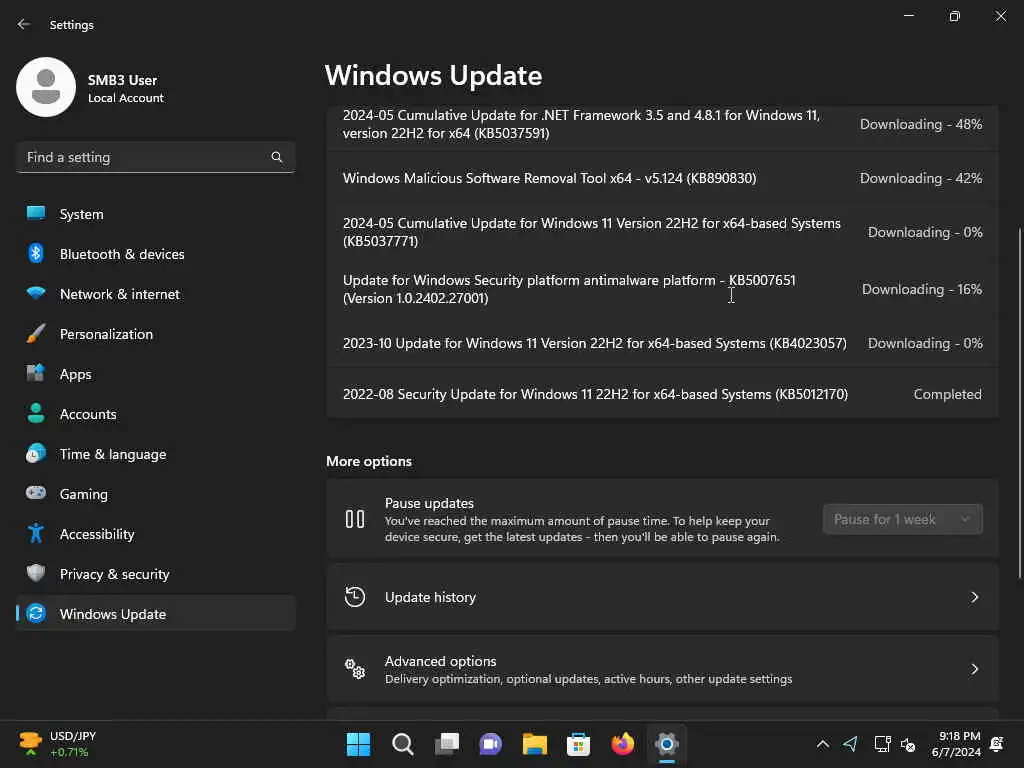The image size is (1024, 768).
Task: Click the Accessibility figure icon
Action: coord(36,534)
